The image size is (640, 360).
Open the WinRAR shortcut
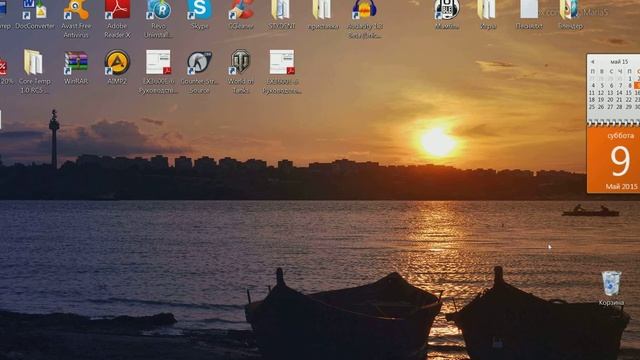point(76,67)
